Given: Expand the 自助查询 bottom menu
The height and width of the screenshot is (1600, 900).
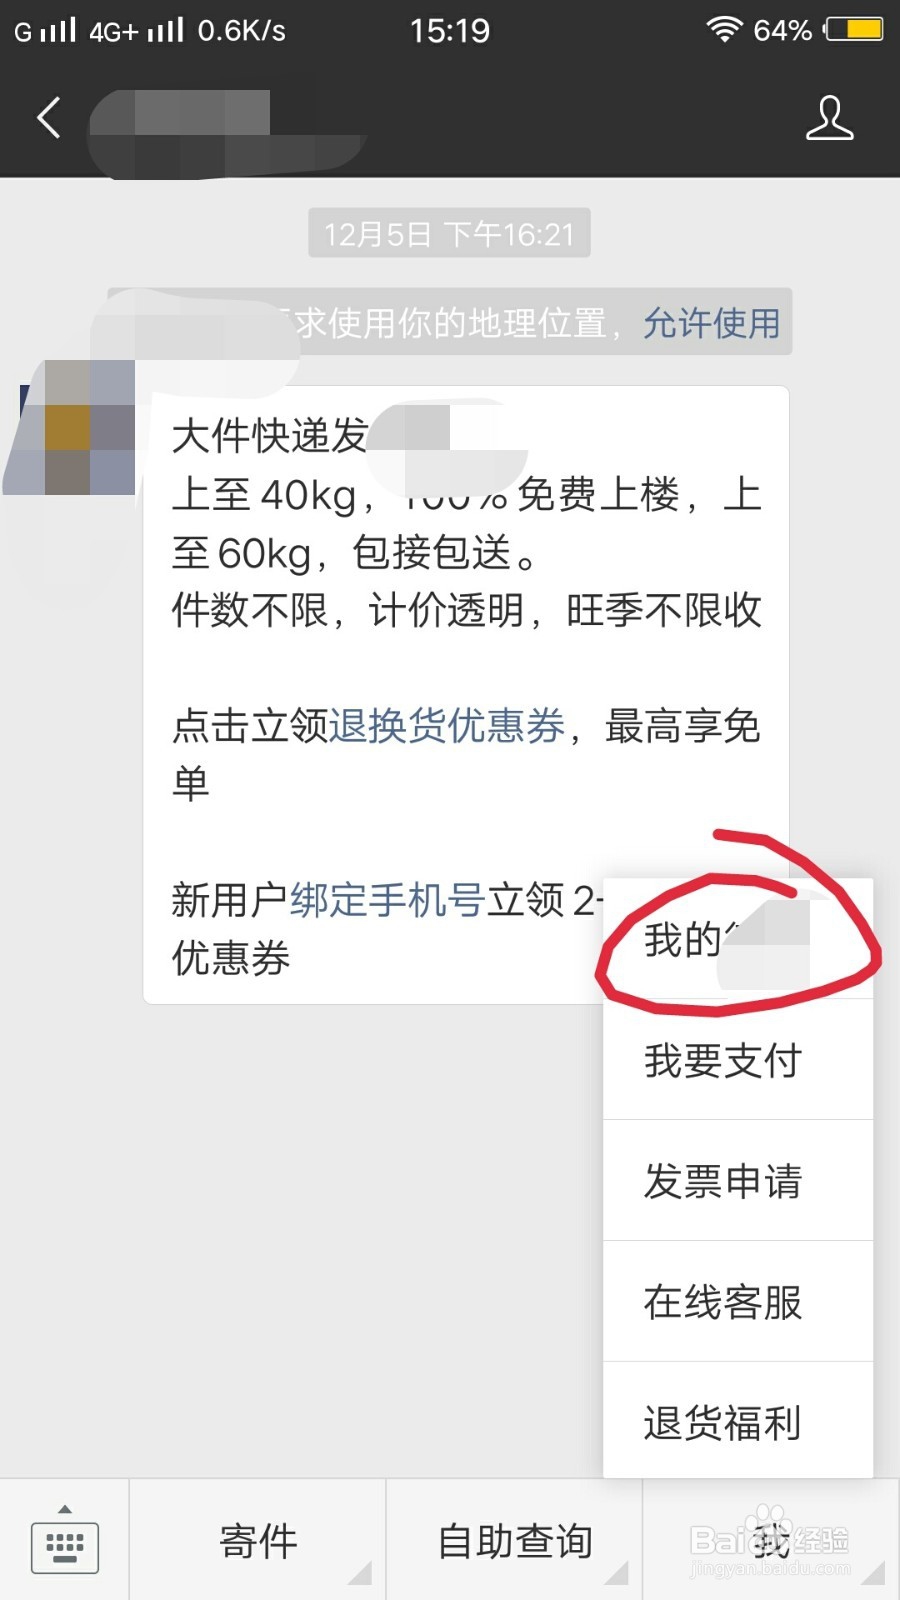Looking at the screenshot, I should coord(515,1541).
